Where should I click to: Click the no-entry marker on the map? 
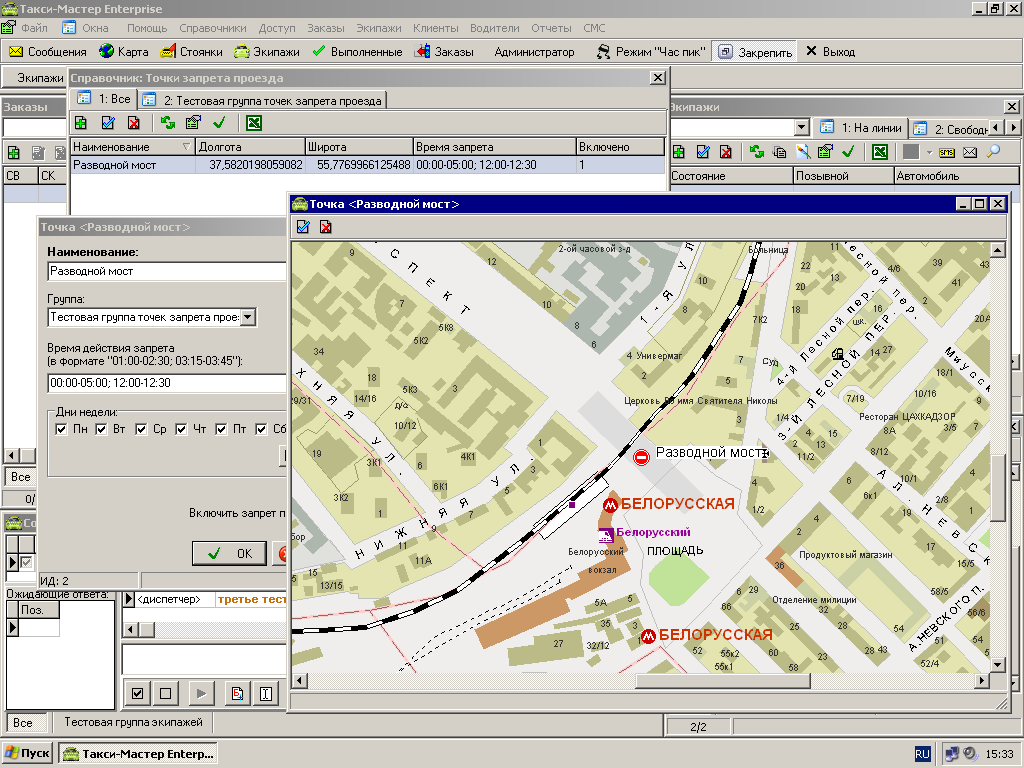coord(642,456)
